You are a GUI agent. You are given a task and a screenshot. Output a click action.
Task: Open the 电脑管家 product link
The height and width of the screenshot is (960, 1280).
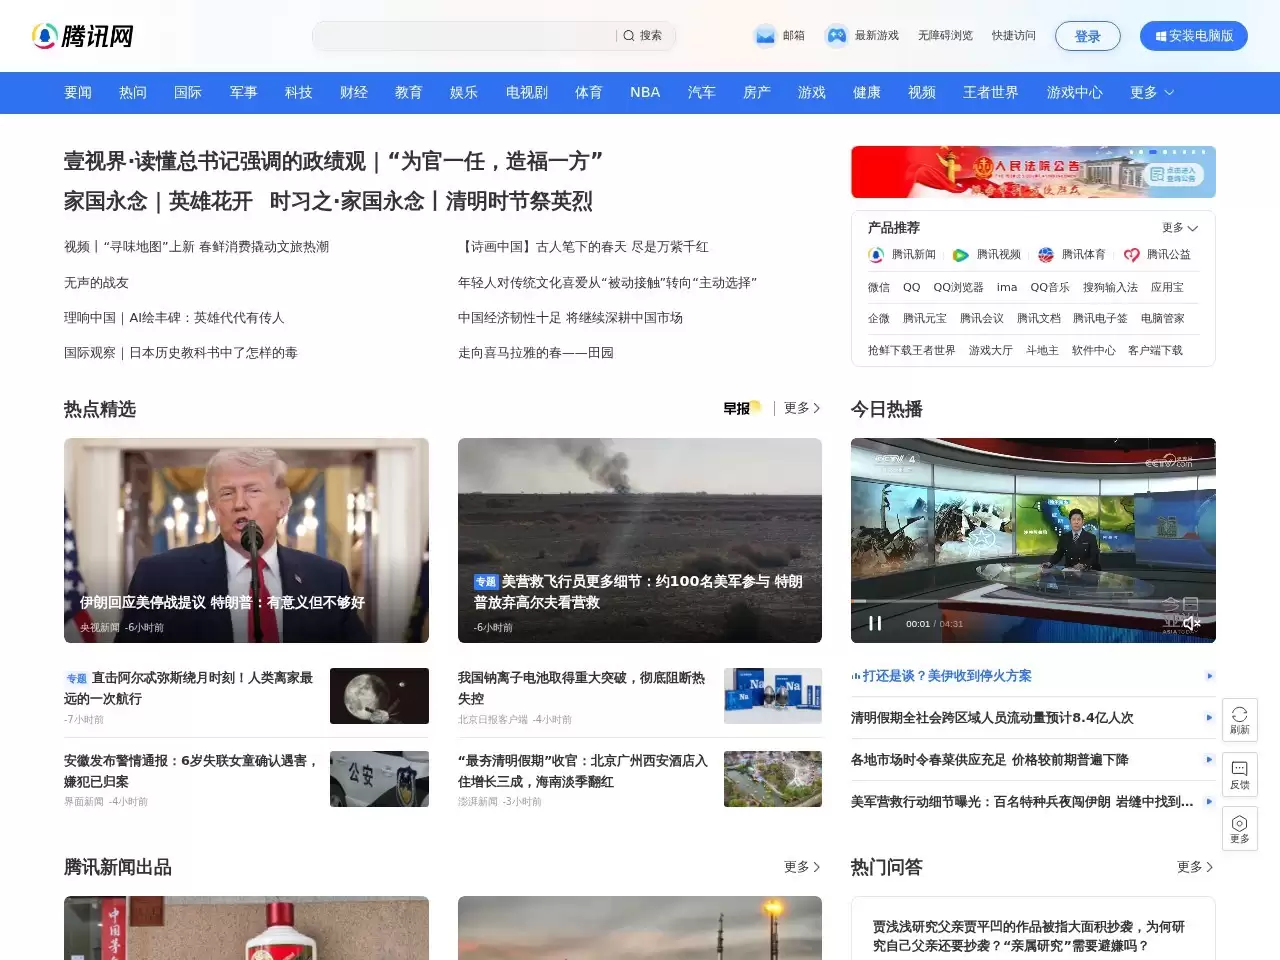pos(1163,319)
